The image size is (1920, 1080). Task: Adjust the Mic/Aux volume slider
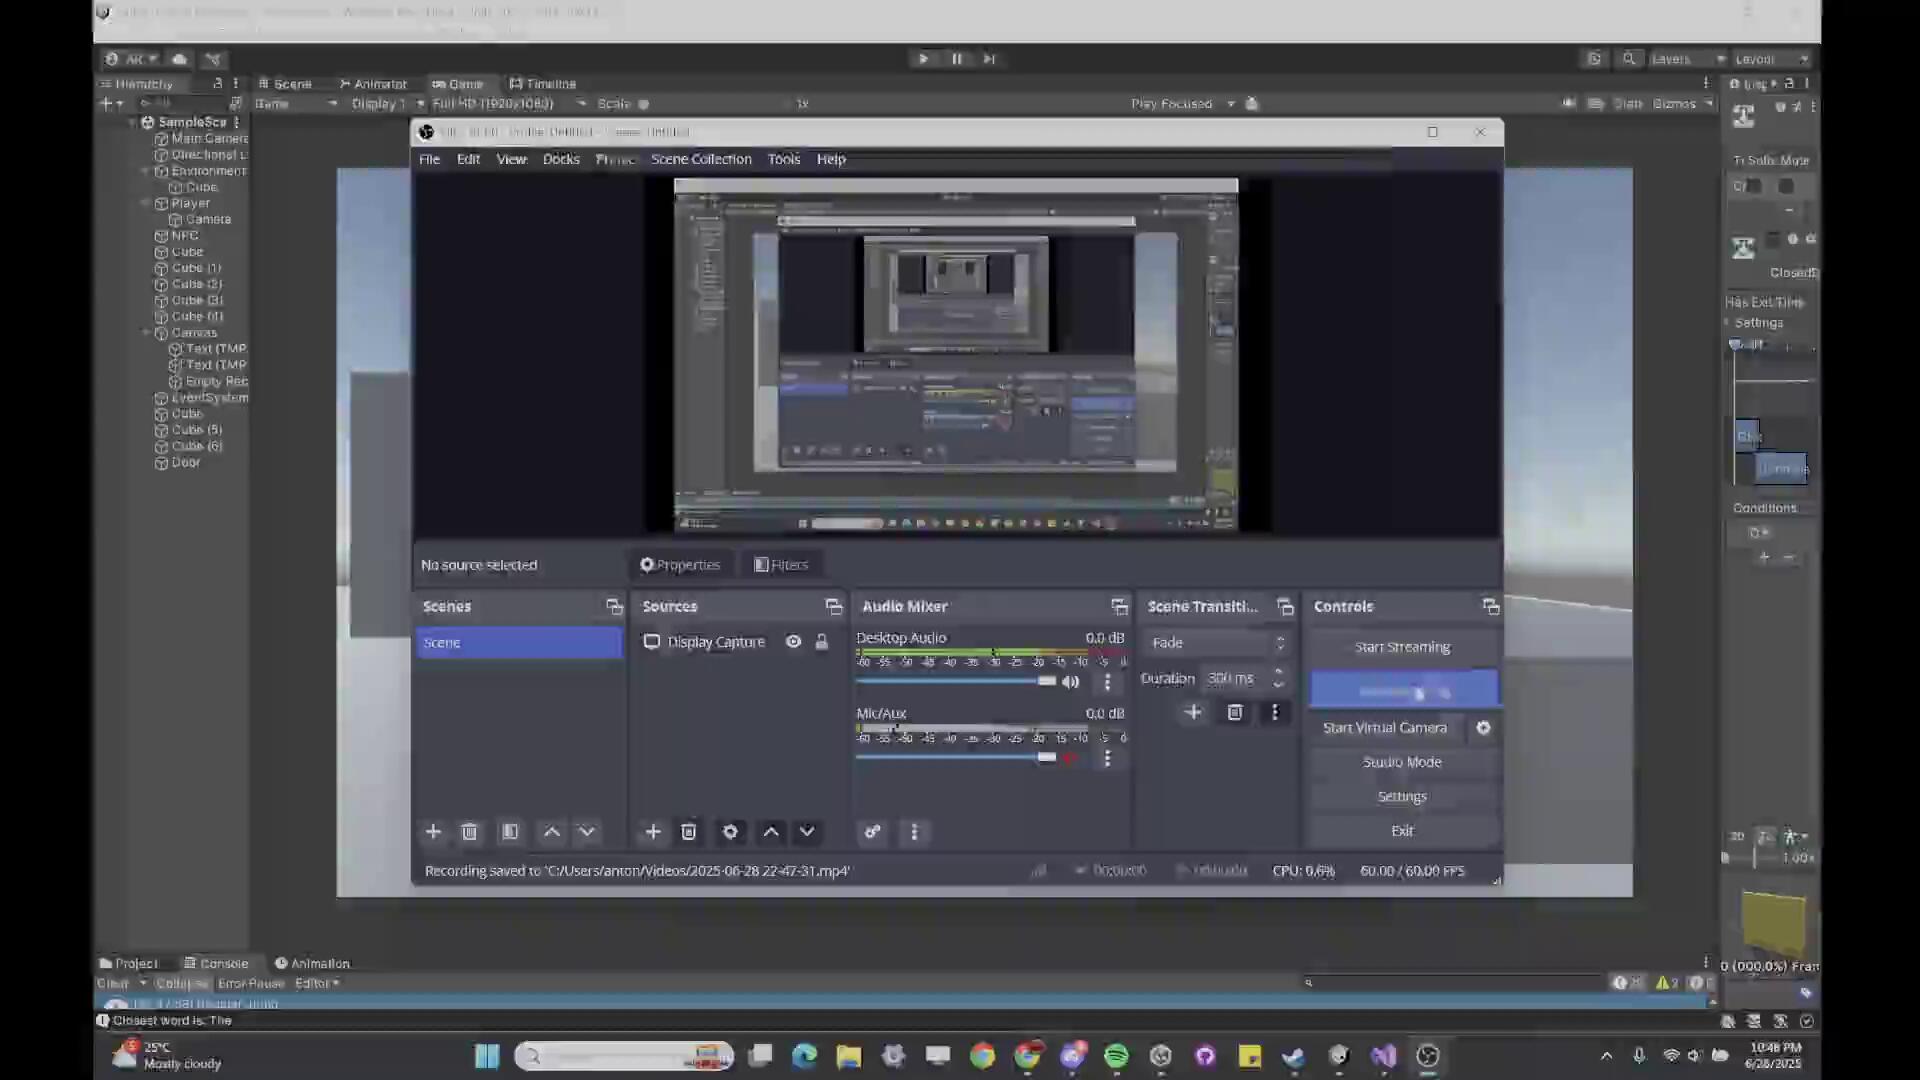point(1046,758)
